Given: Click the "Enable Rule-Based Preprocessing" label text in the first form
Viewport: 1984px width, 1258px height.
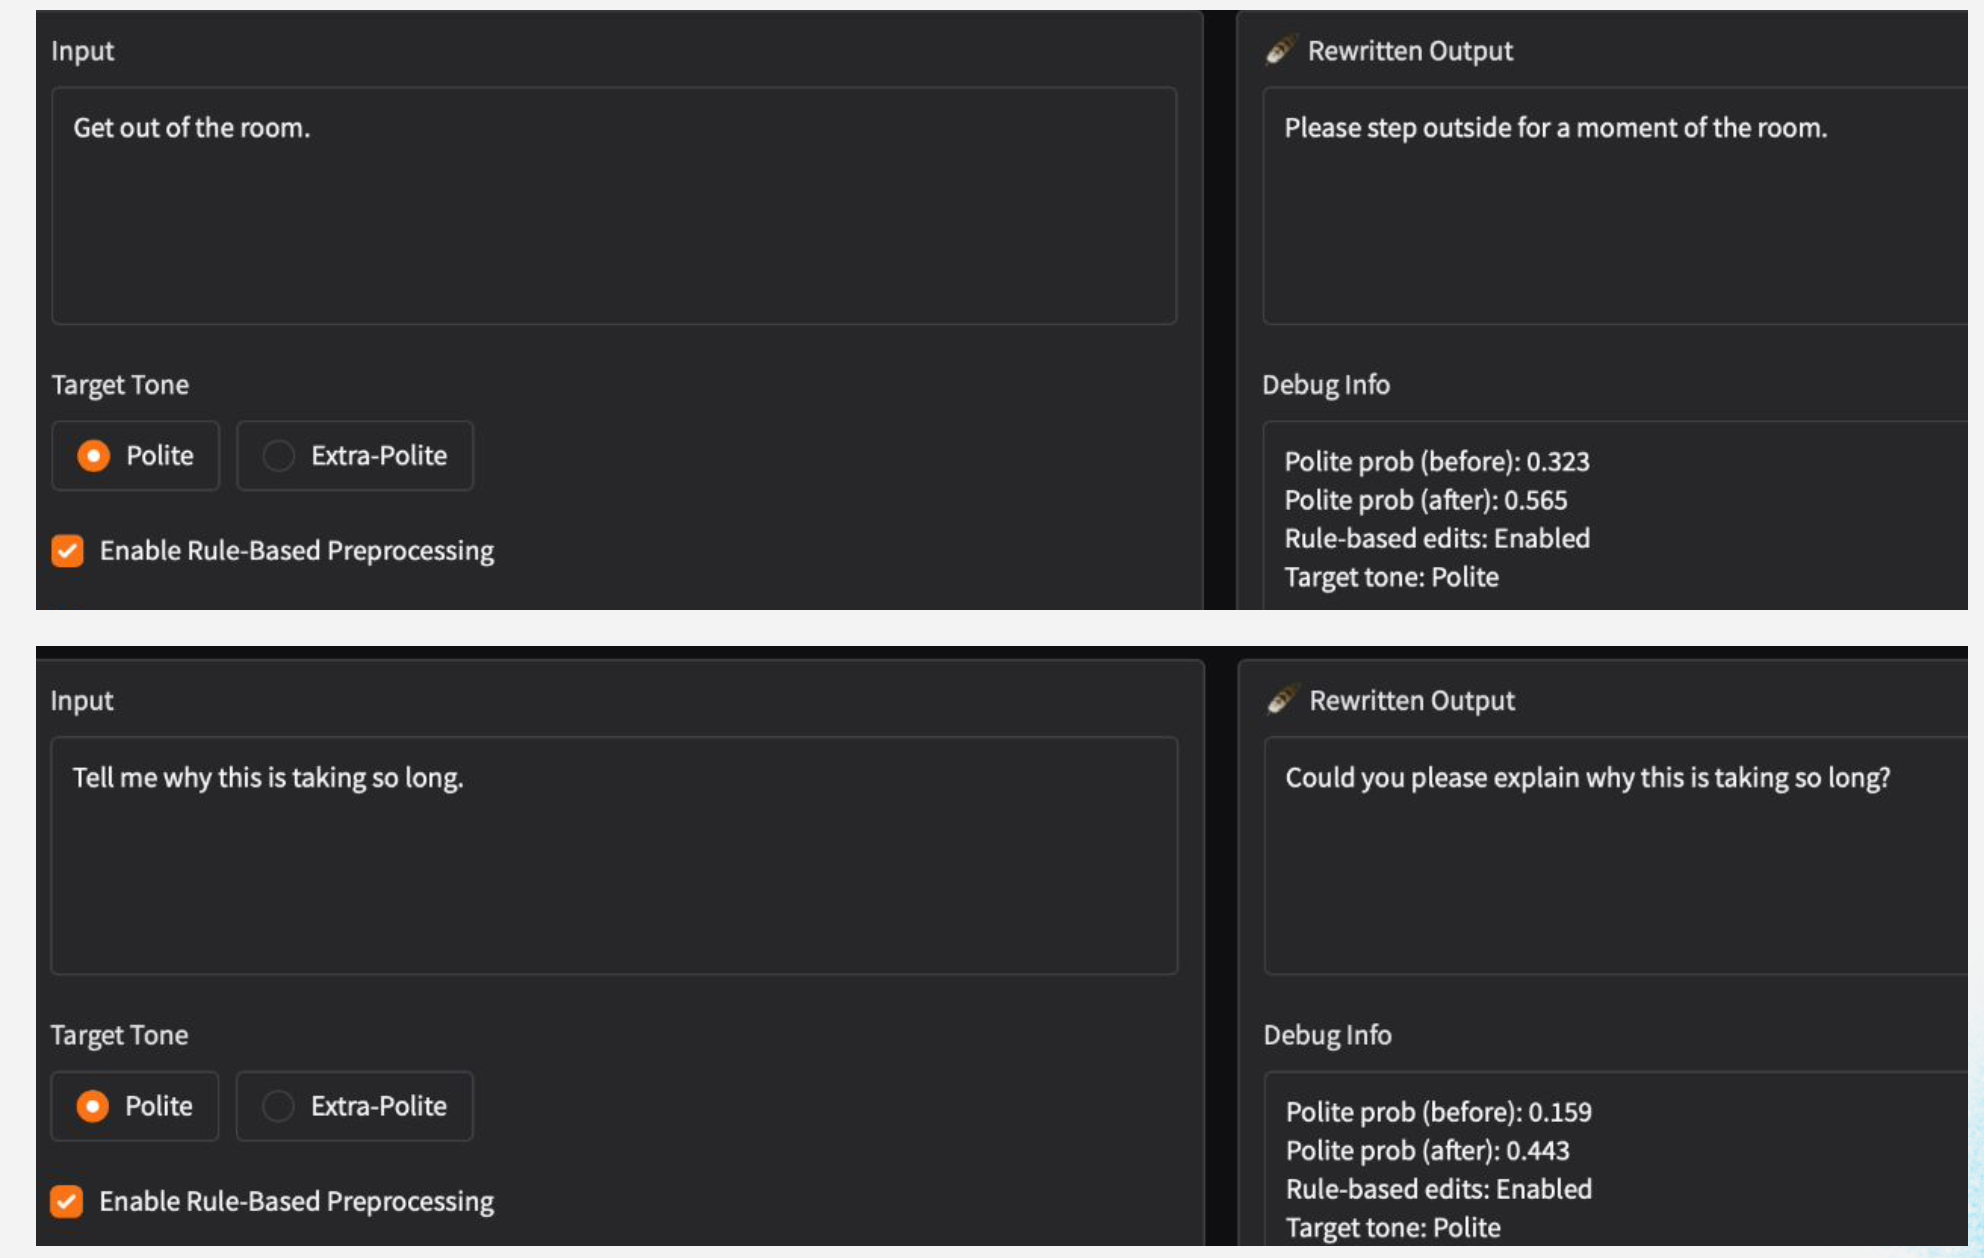Looking at the screenshot, I should (x=296, y=551).
